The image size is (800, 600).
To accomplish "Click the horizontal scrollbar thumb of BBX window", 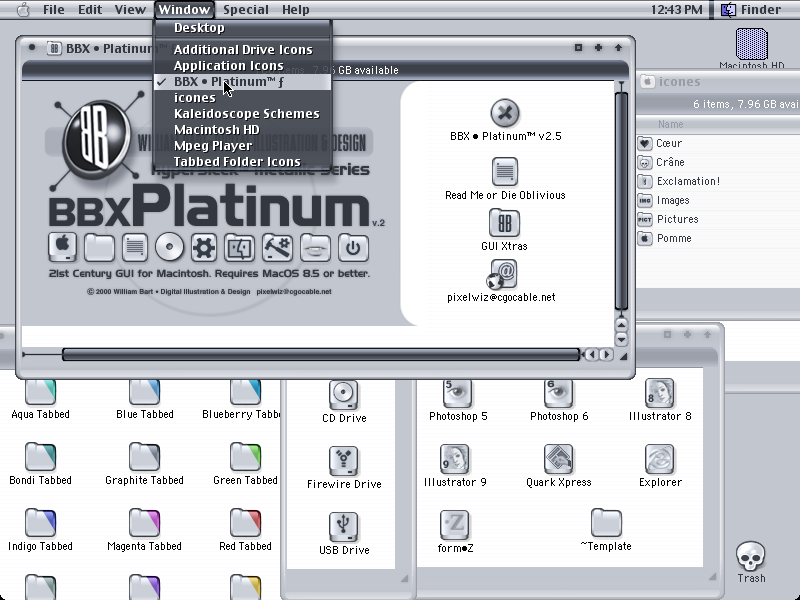I will point(321,354).
